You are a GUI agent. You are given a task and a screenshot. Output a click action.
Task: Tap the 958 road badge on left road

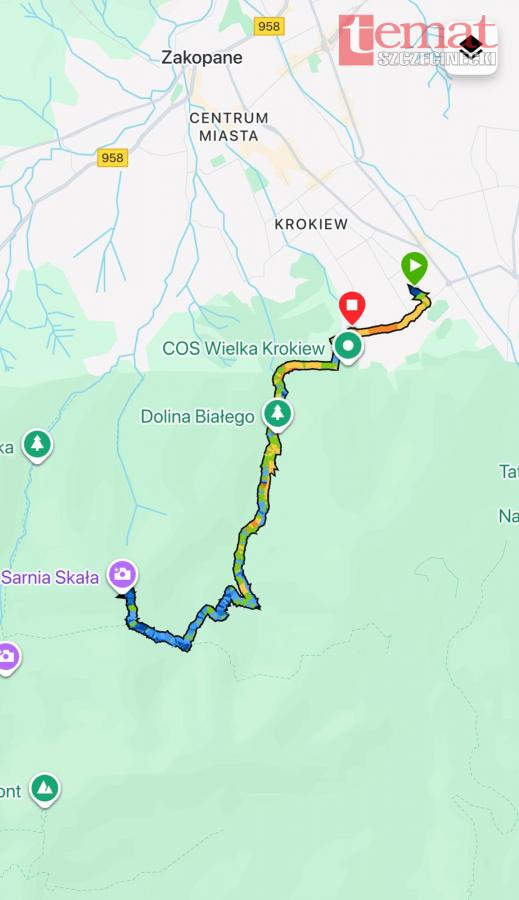(113, 158)
